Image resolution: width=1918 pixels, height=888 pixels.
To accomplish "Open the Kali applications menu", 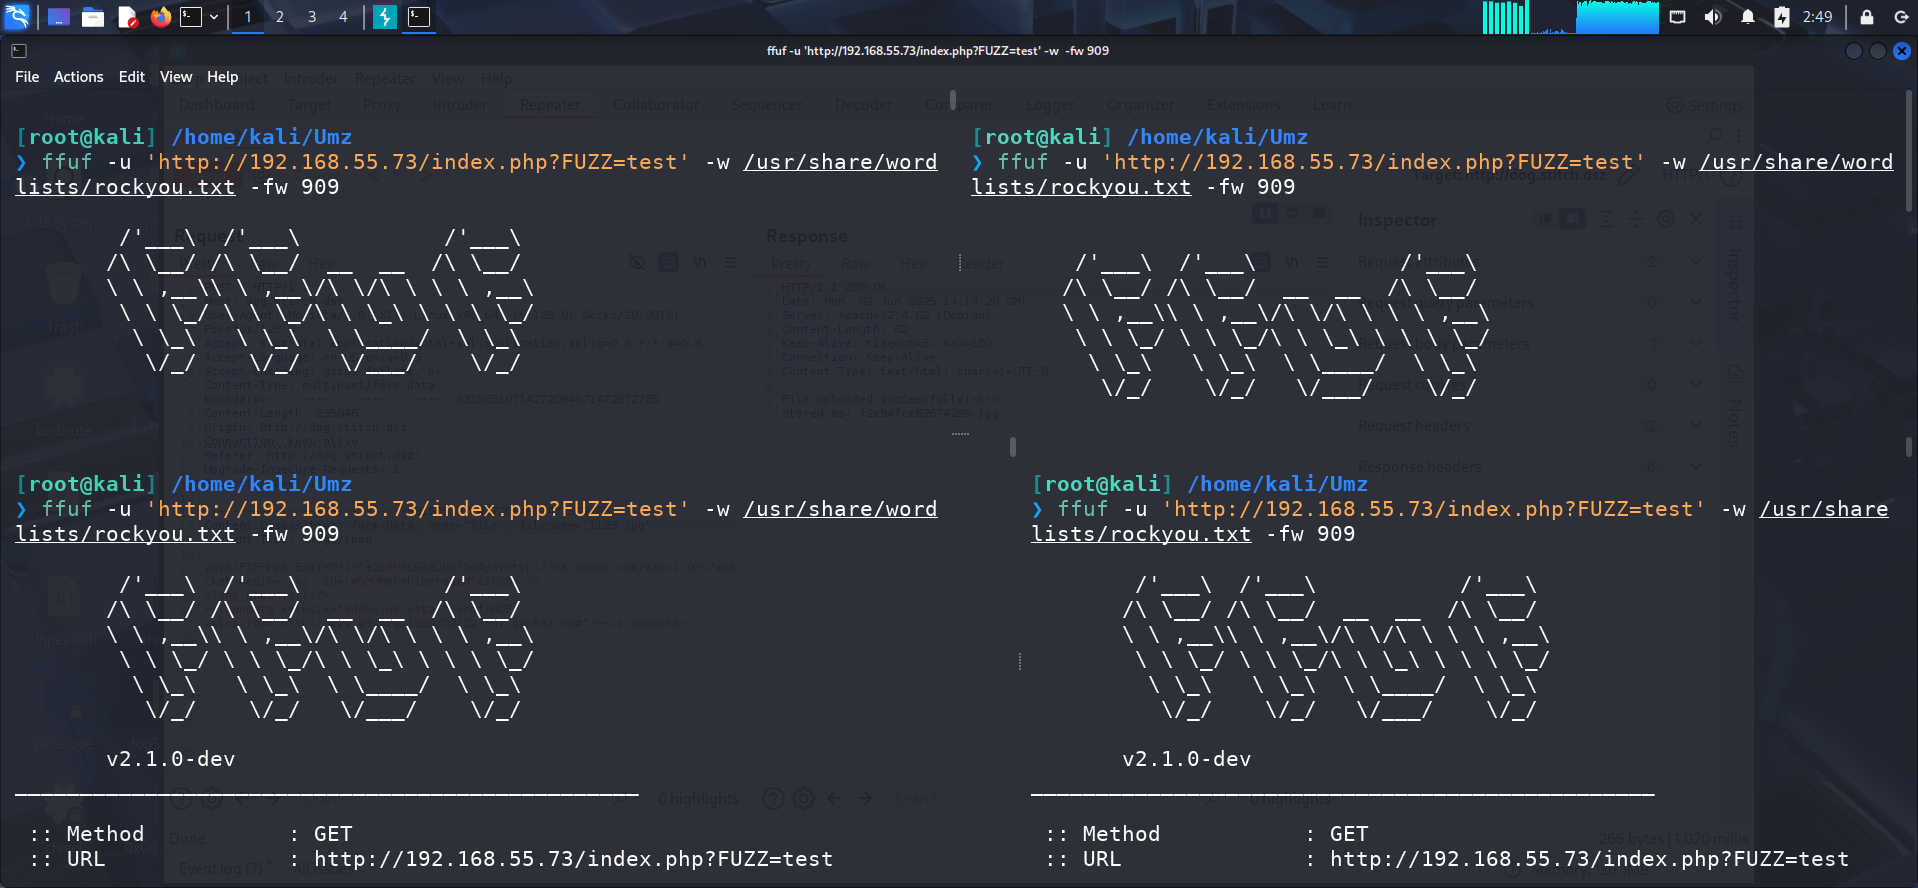I will [x=17, y=16].
